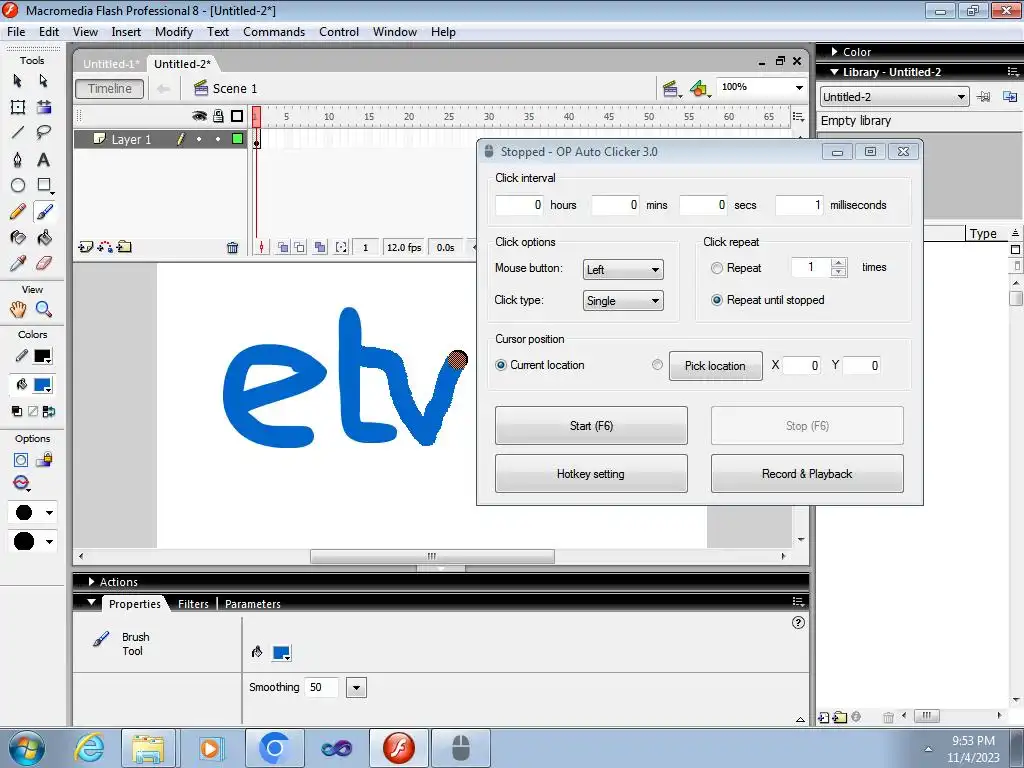1024x768 pixels.
Task: Select the Subselection tool
Action: click(44, 80)
